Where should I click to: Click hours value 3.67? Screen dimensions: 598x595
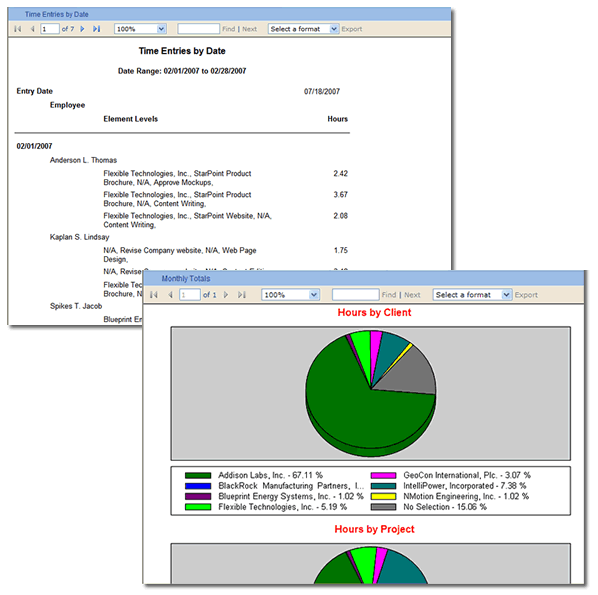coord(341,195)
